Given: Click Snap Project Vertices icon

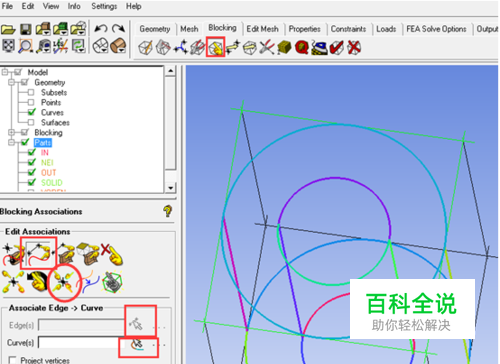Looking at the screenshot, I should coord(64,282).
